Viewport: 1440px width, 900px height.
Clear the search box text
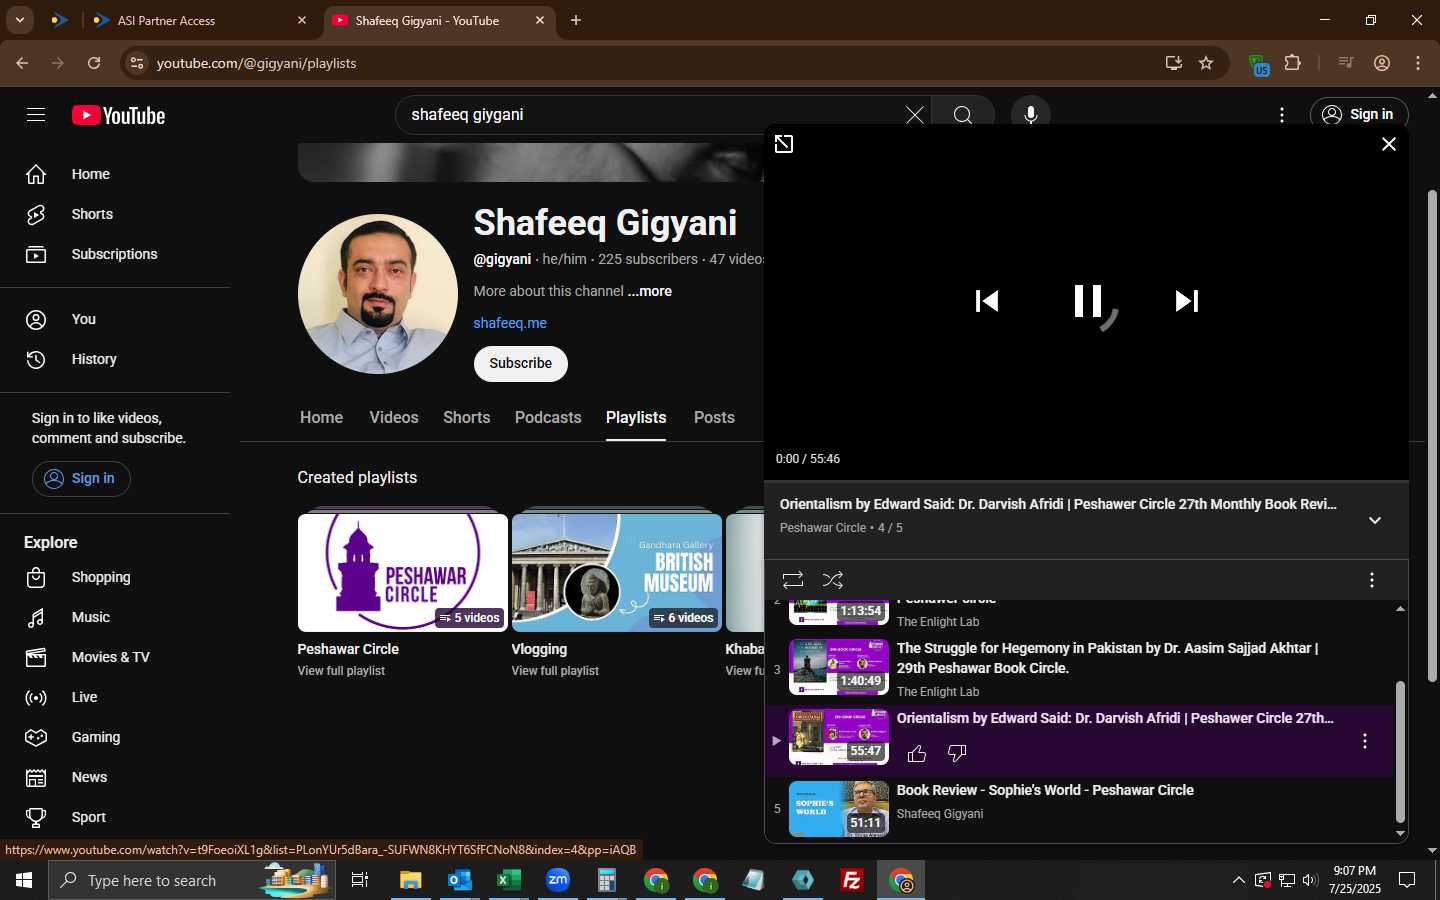(914, 115)
